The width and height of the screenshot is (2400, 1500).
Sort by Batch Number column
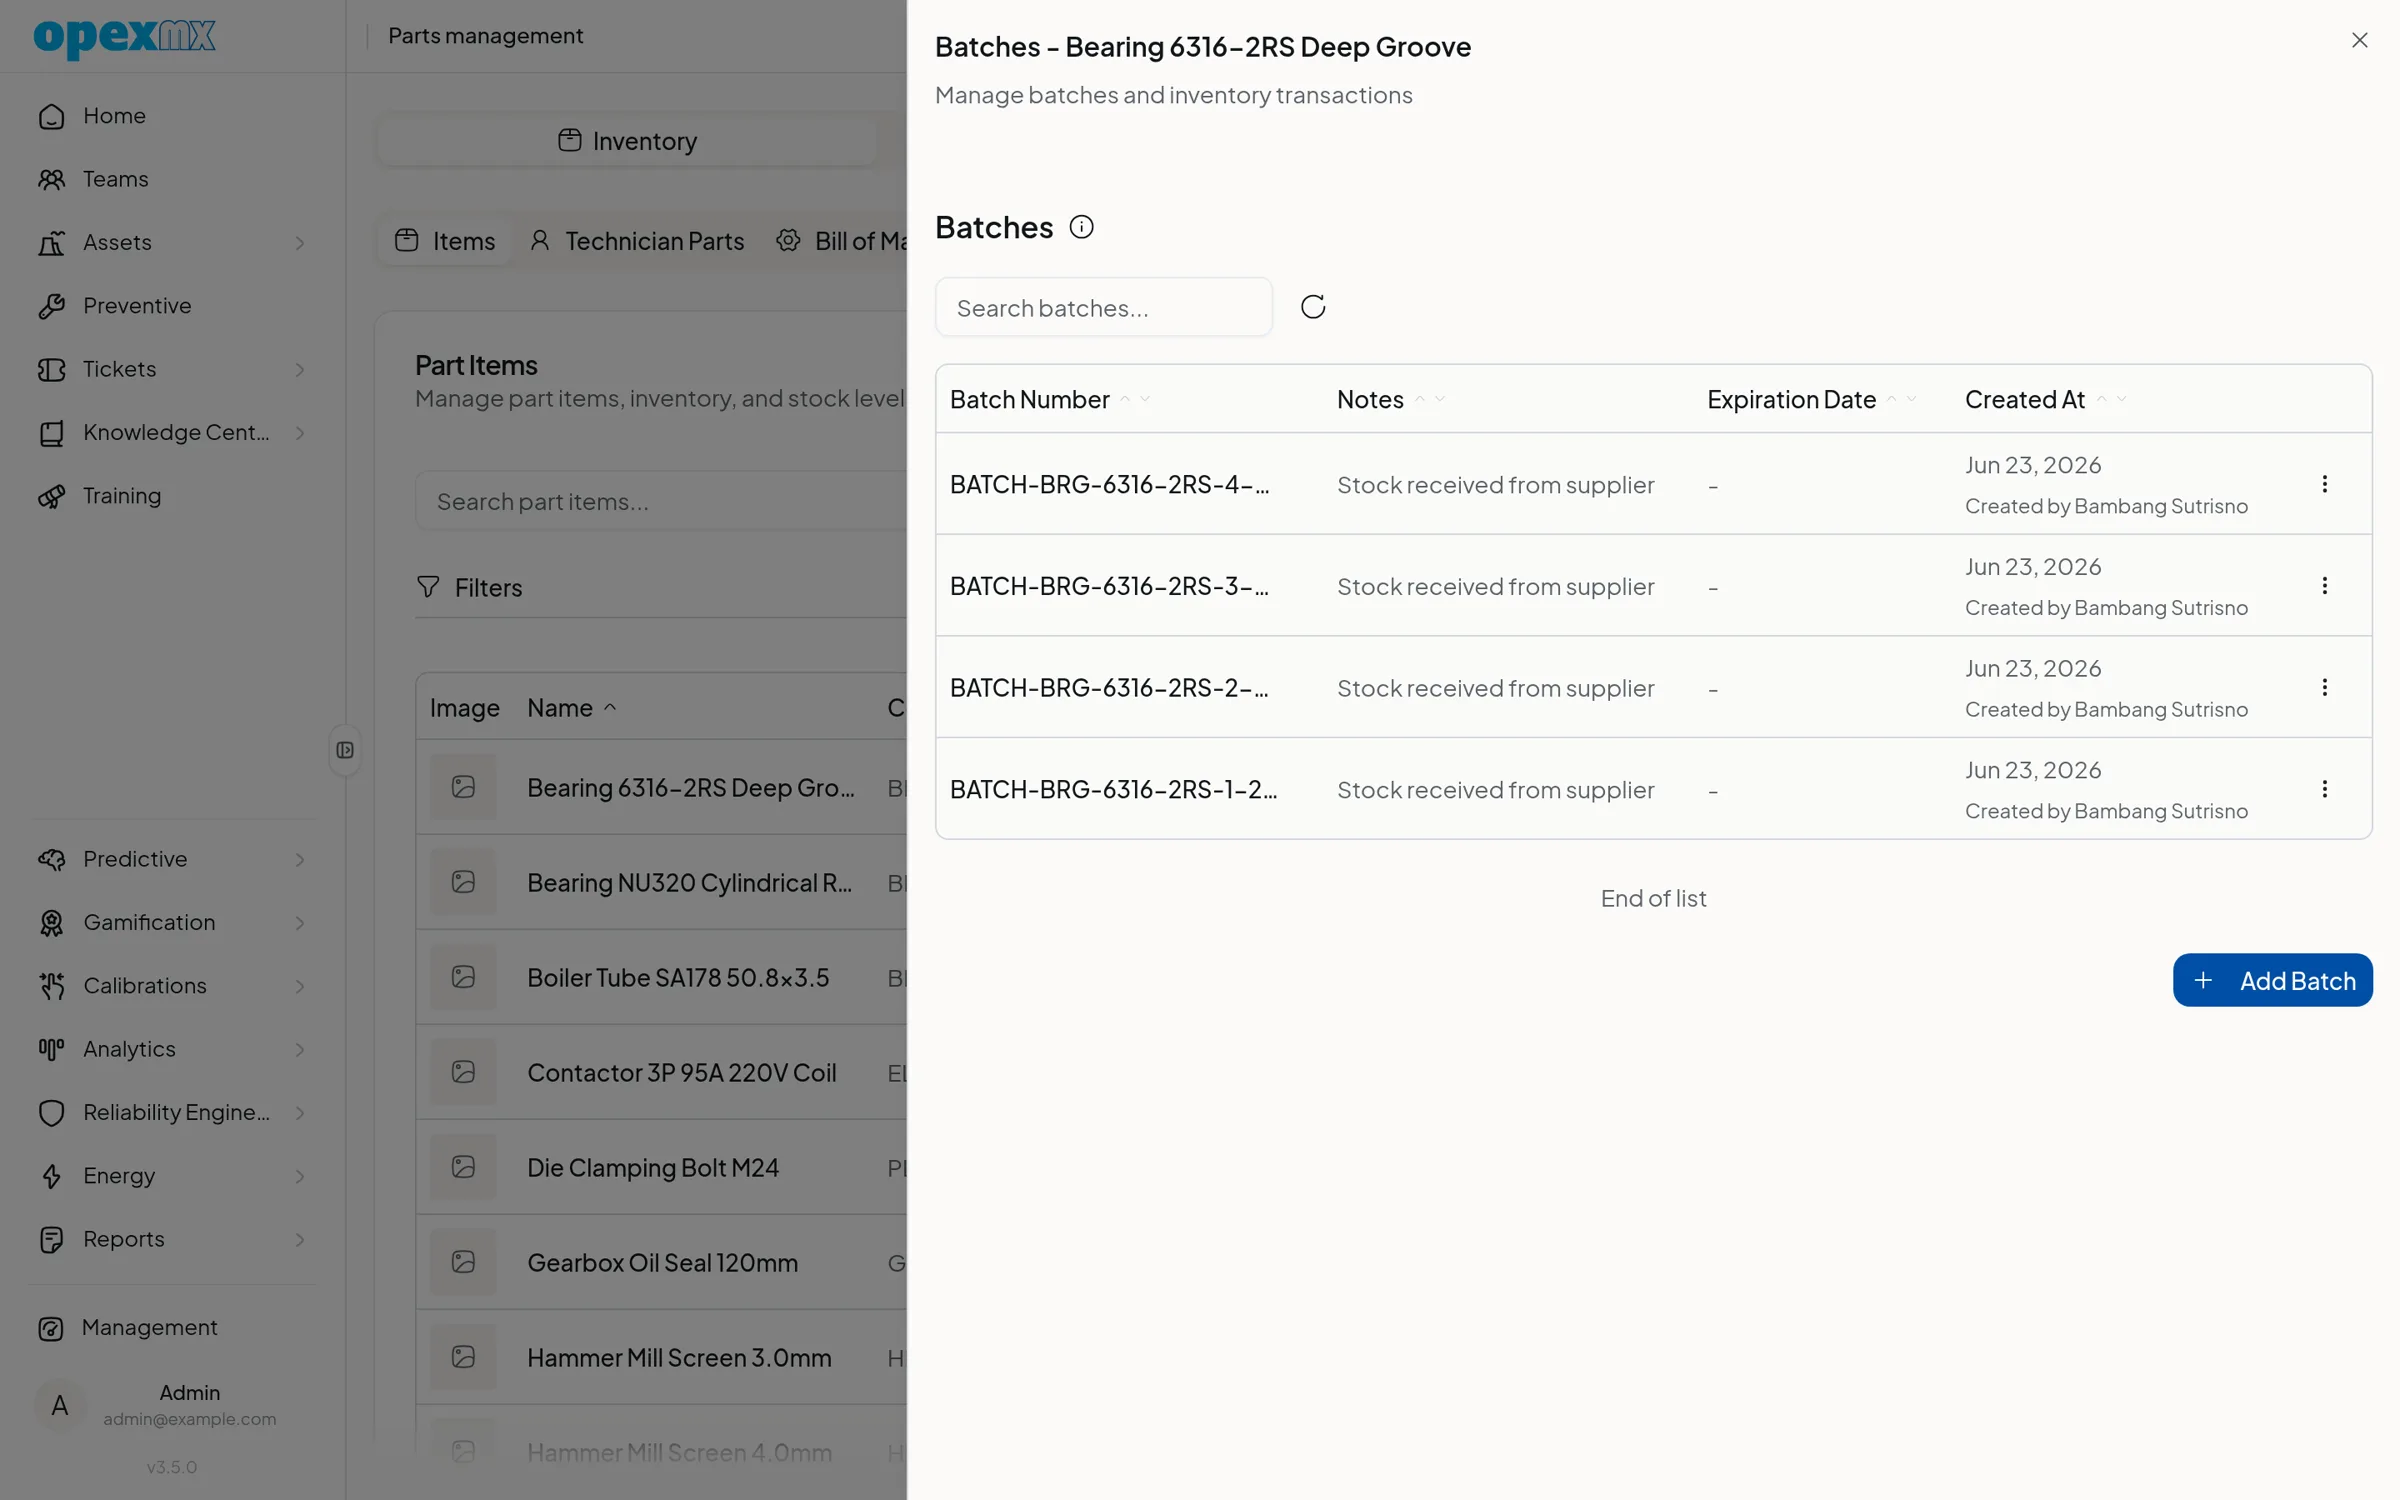tap(1049, 399)
